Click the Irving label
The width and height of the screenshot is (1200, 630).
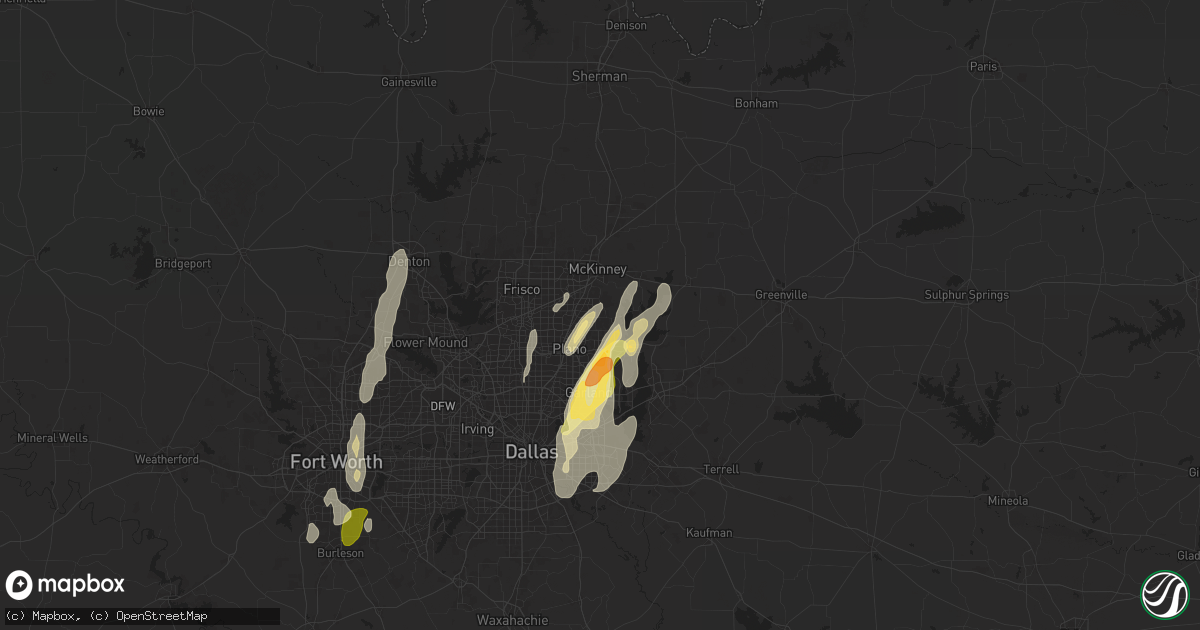(477, 429)
